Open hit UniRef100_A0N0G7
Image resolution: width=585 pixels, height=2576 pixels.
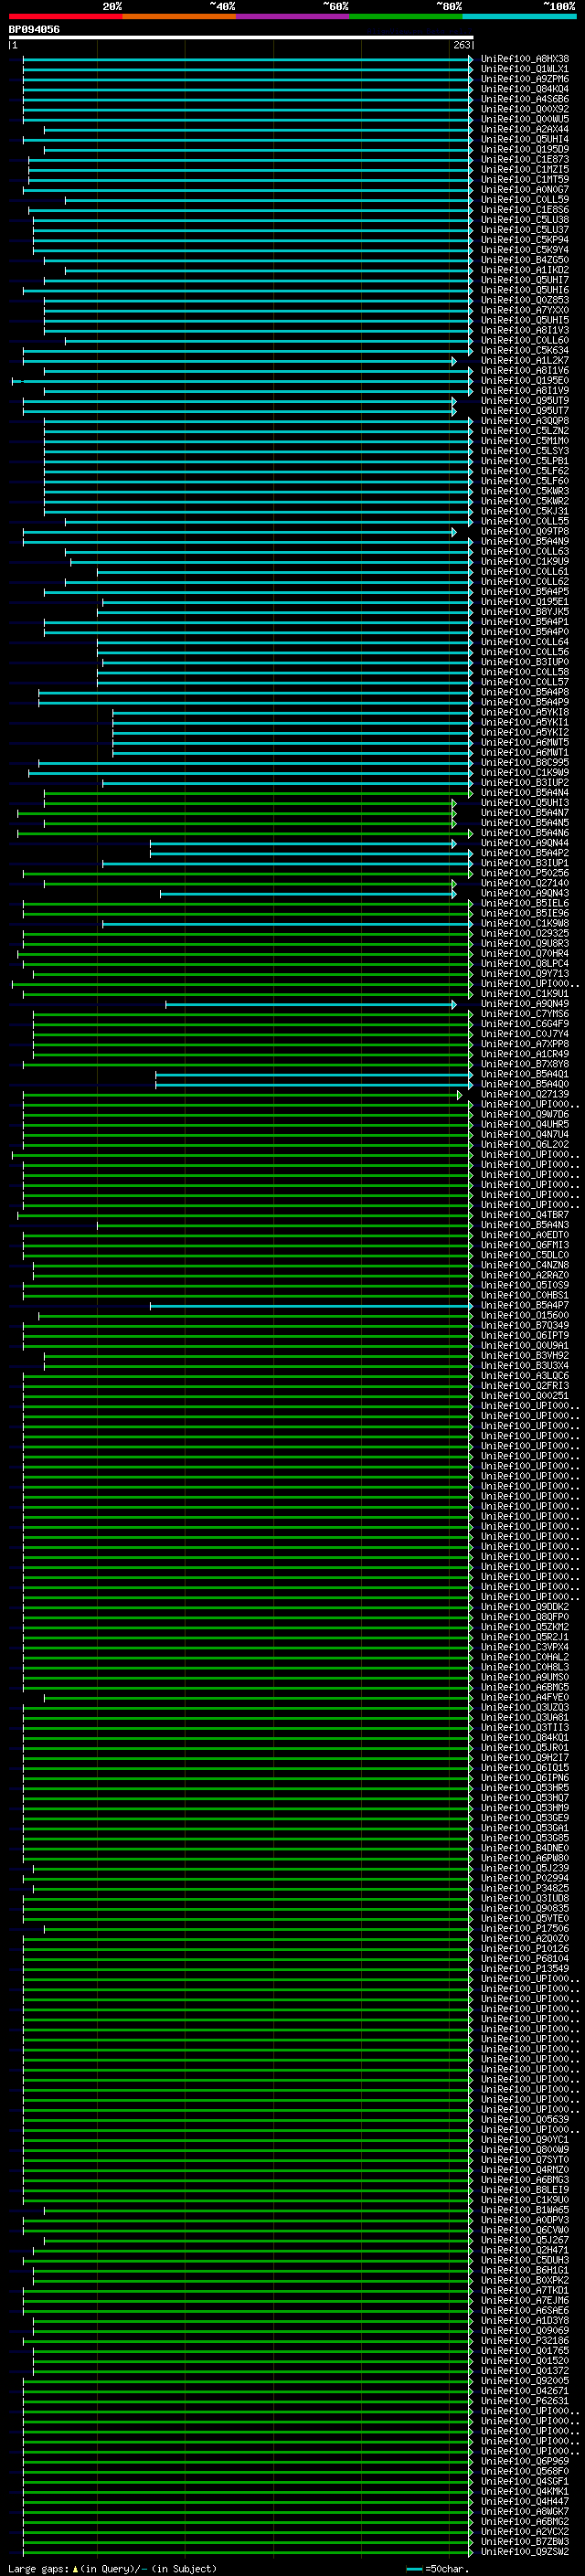(x=525, y=190)
